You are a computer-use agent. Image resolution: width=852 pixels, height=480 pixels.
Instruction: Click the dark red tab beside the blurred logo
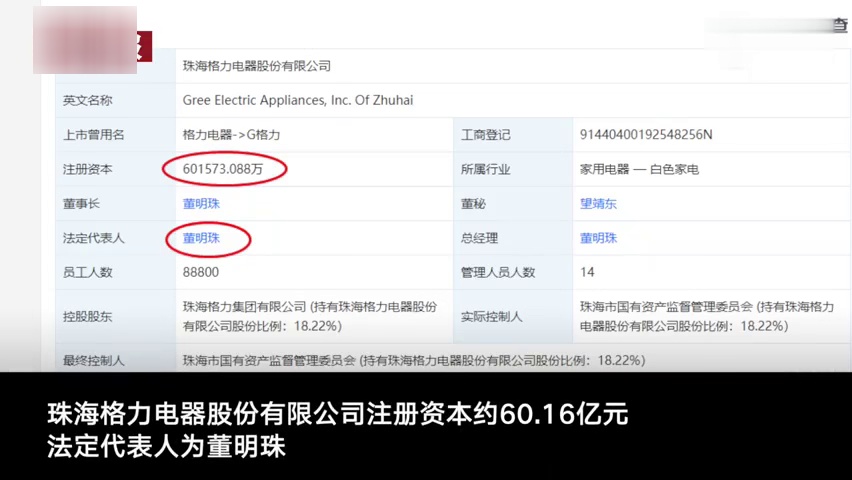144,46
